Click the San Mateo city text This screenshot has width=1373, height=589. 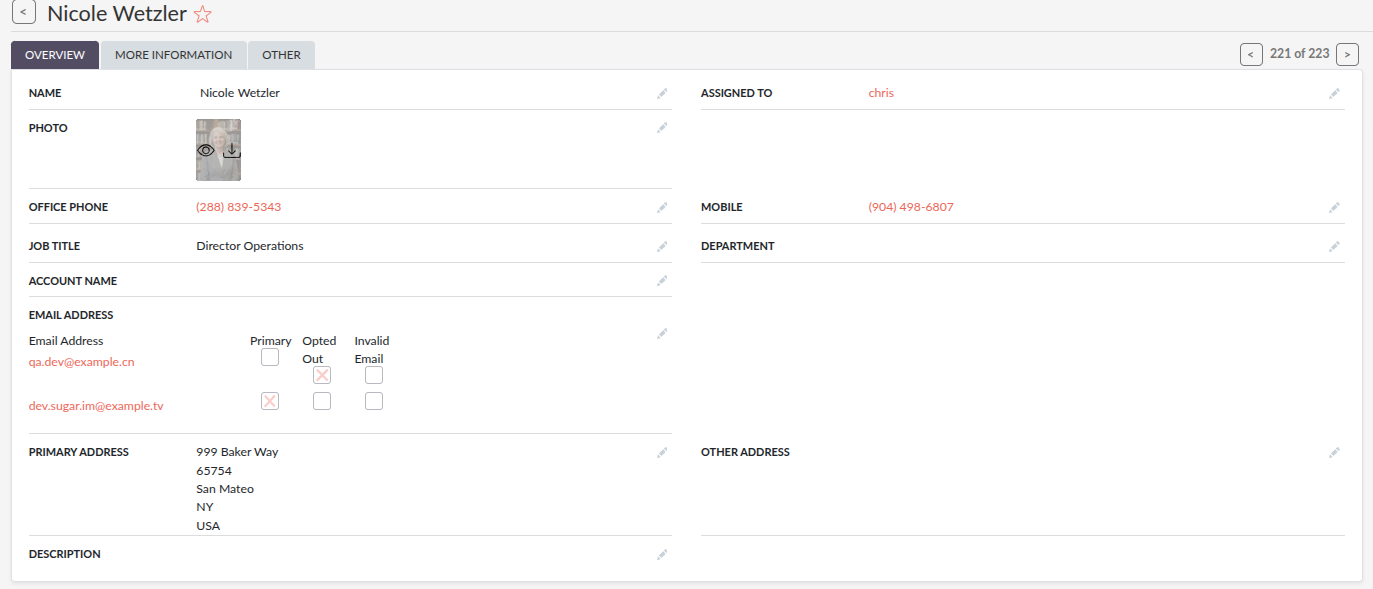[x=225, y=489]
